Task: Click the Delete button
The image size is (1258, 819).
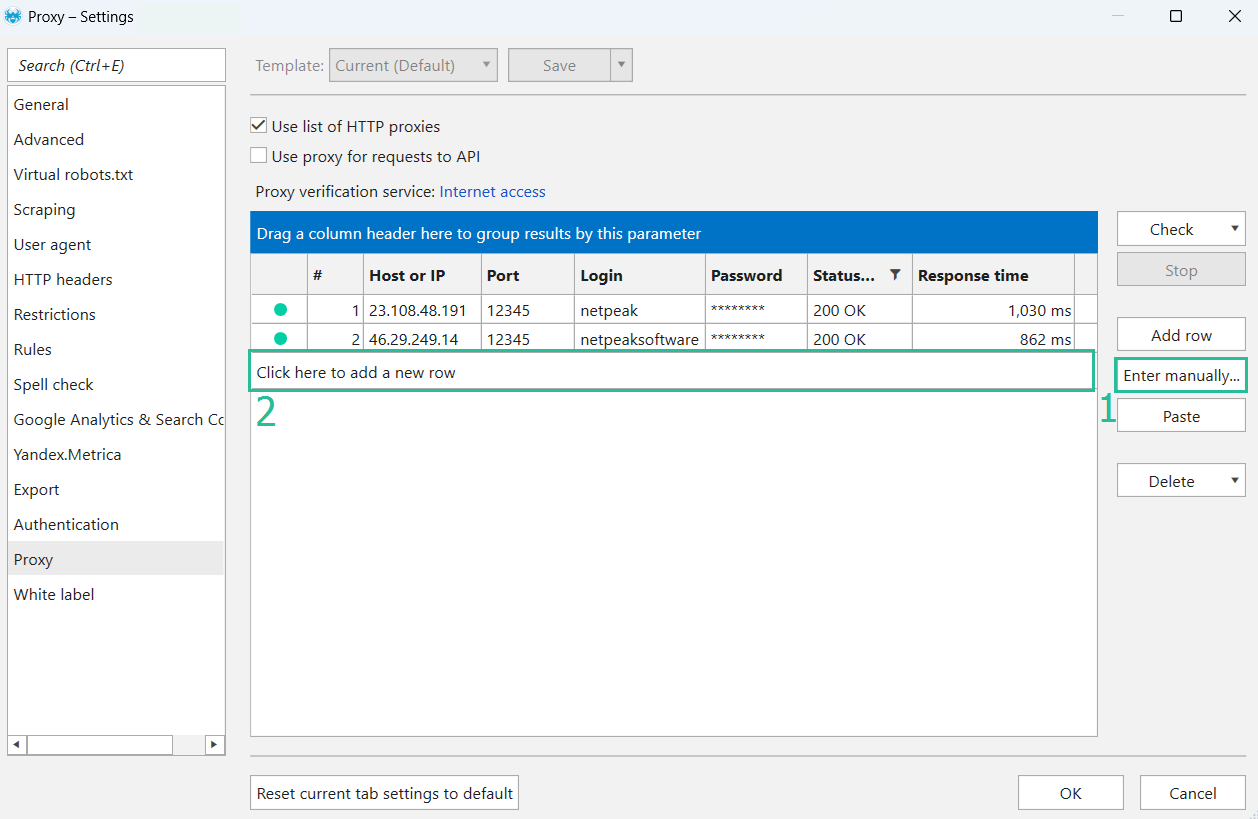Action: [1171, 481]
